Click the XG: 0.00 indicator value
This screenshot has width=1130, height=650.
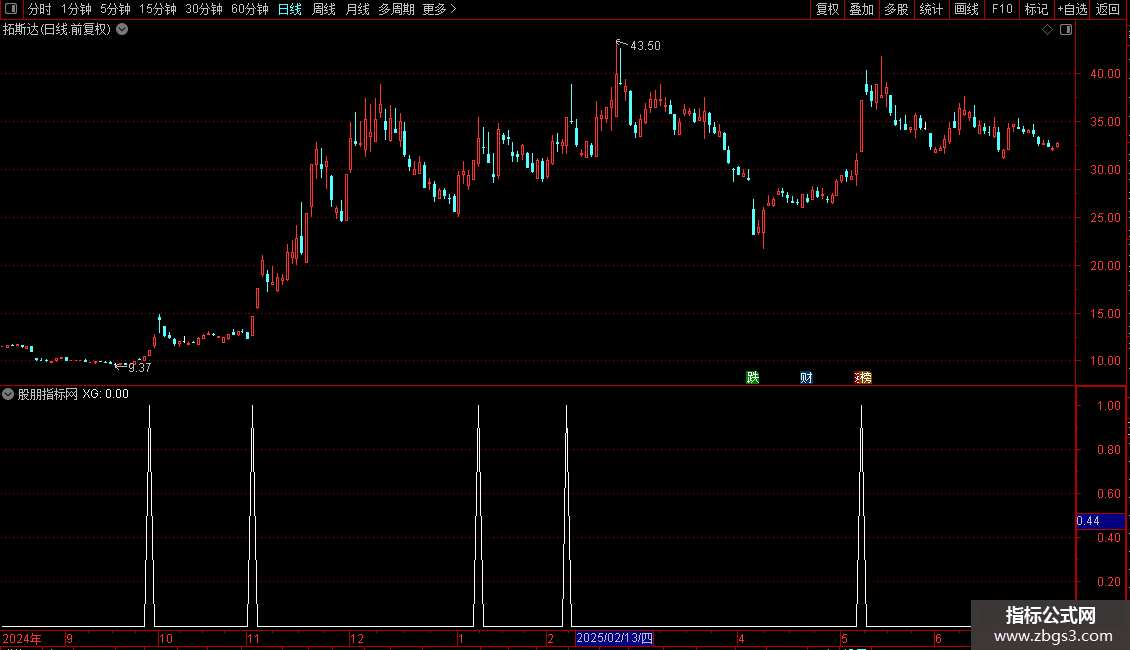[105, 394]
